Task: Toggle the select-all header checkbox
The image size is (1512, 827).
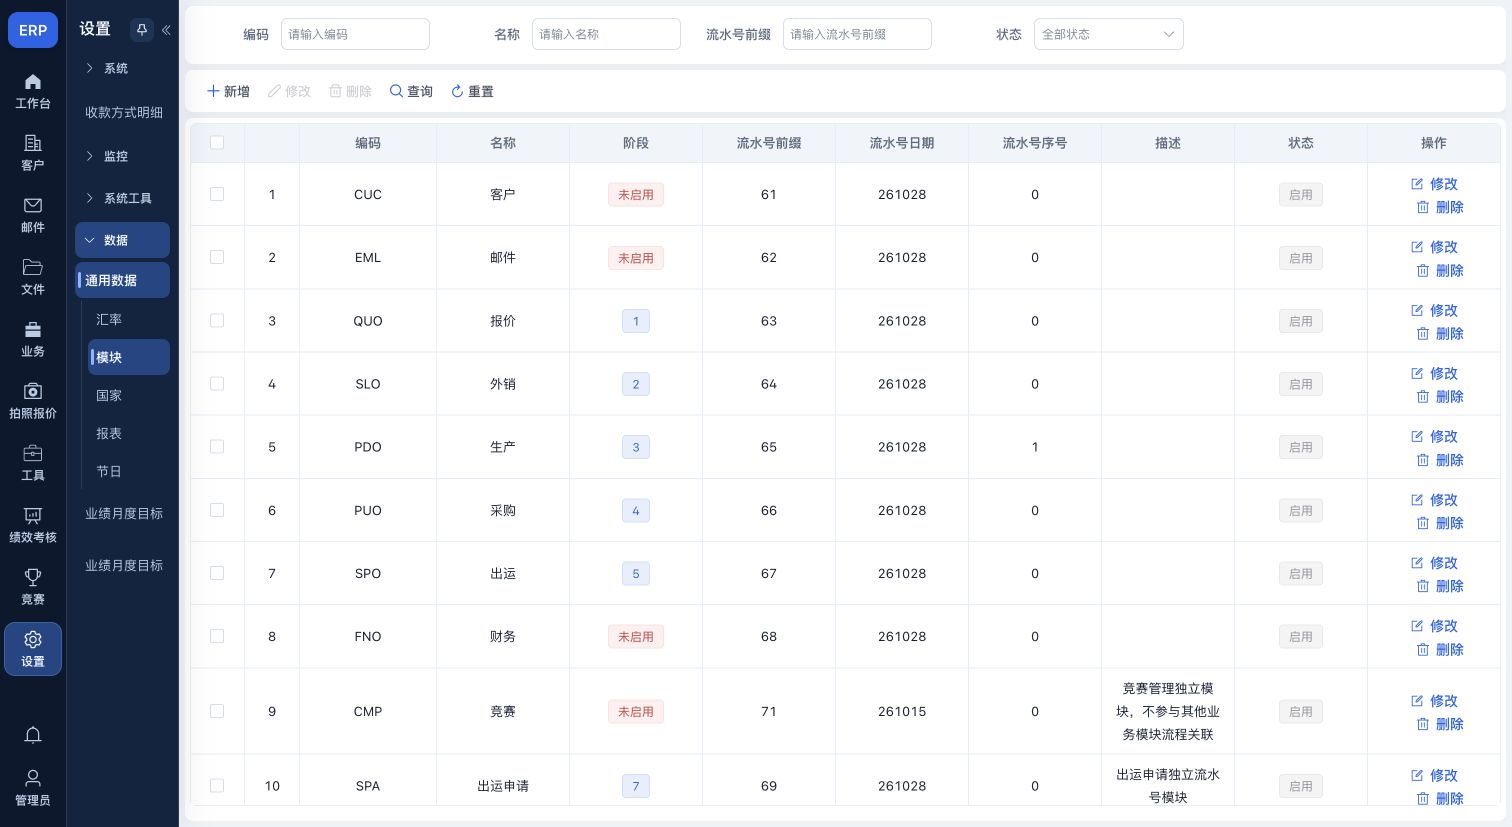Action: coord(217,143)
